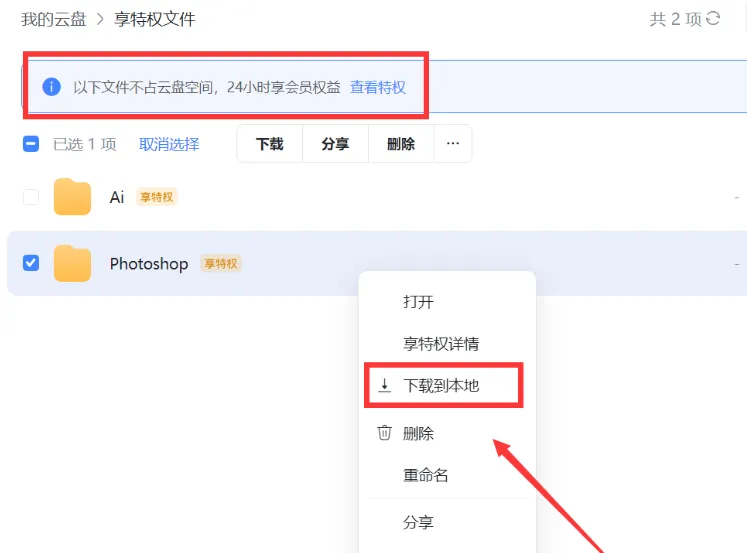Viewport: 747px width, 553px height.
Task: Click the trash icon in context menu
Action: coord(384,433)
